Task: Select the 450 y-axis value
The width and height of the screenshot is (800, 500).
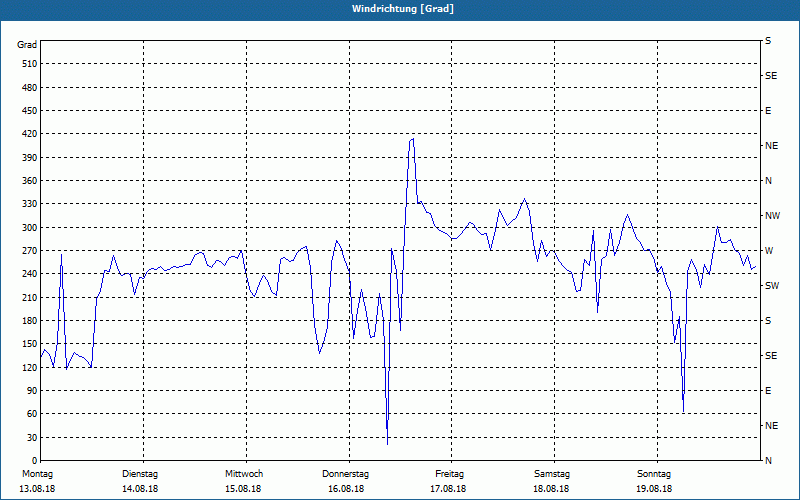Action: (30, 111)
